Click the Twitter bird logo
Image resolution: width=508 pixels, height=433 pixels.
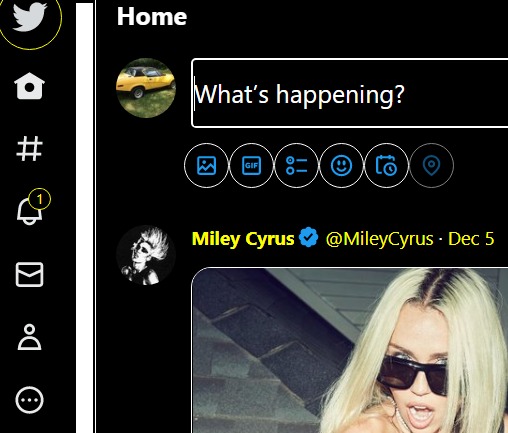click(29, 17)
